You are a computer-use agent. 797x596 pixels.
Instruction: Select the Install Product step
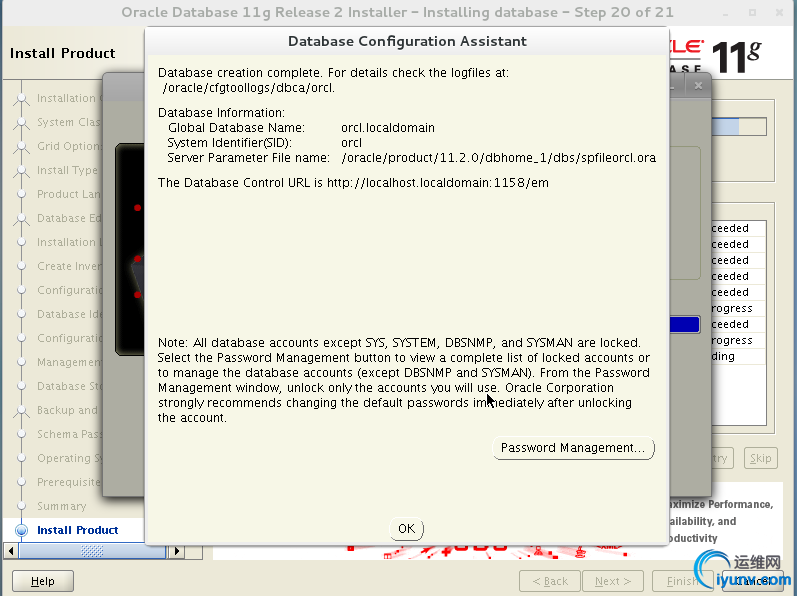pos(77,530)
